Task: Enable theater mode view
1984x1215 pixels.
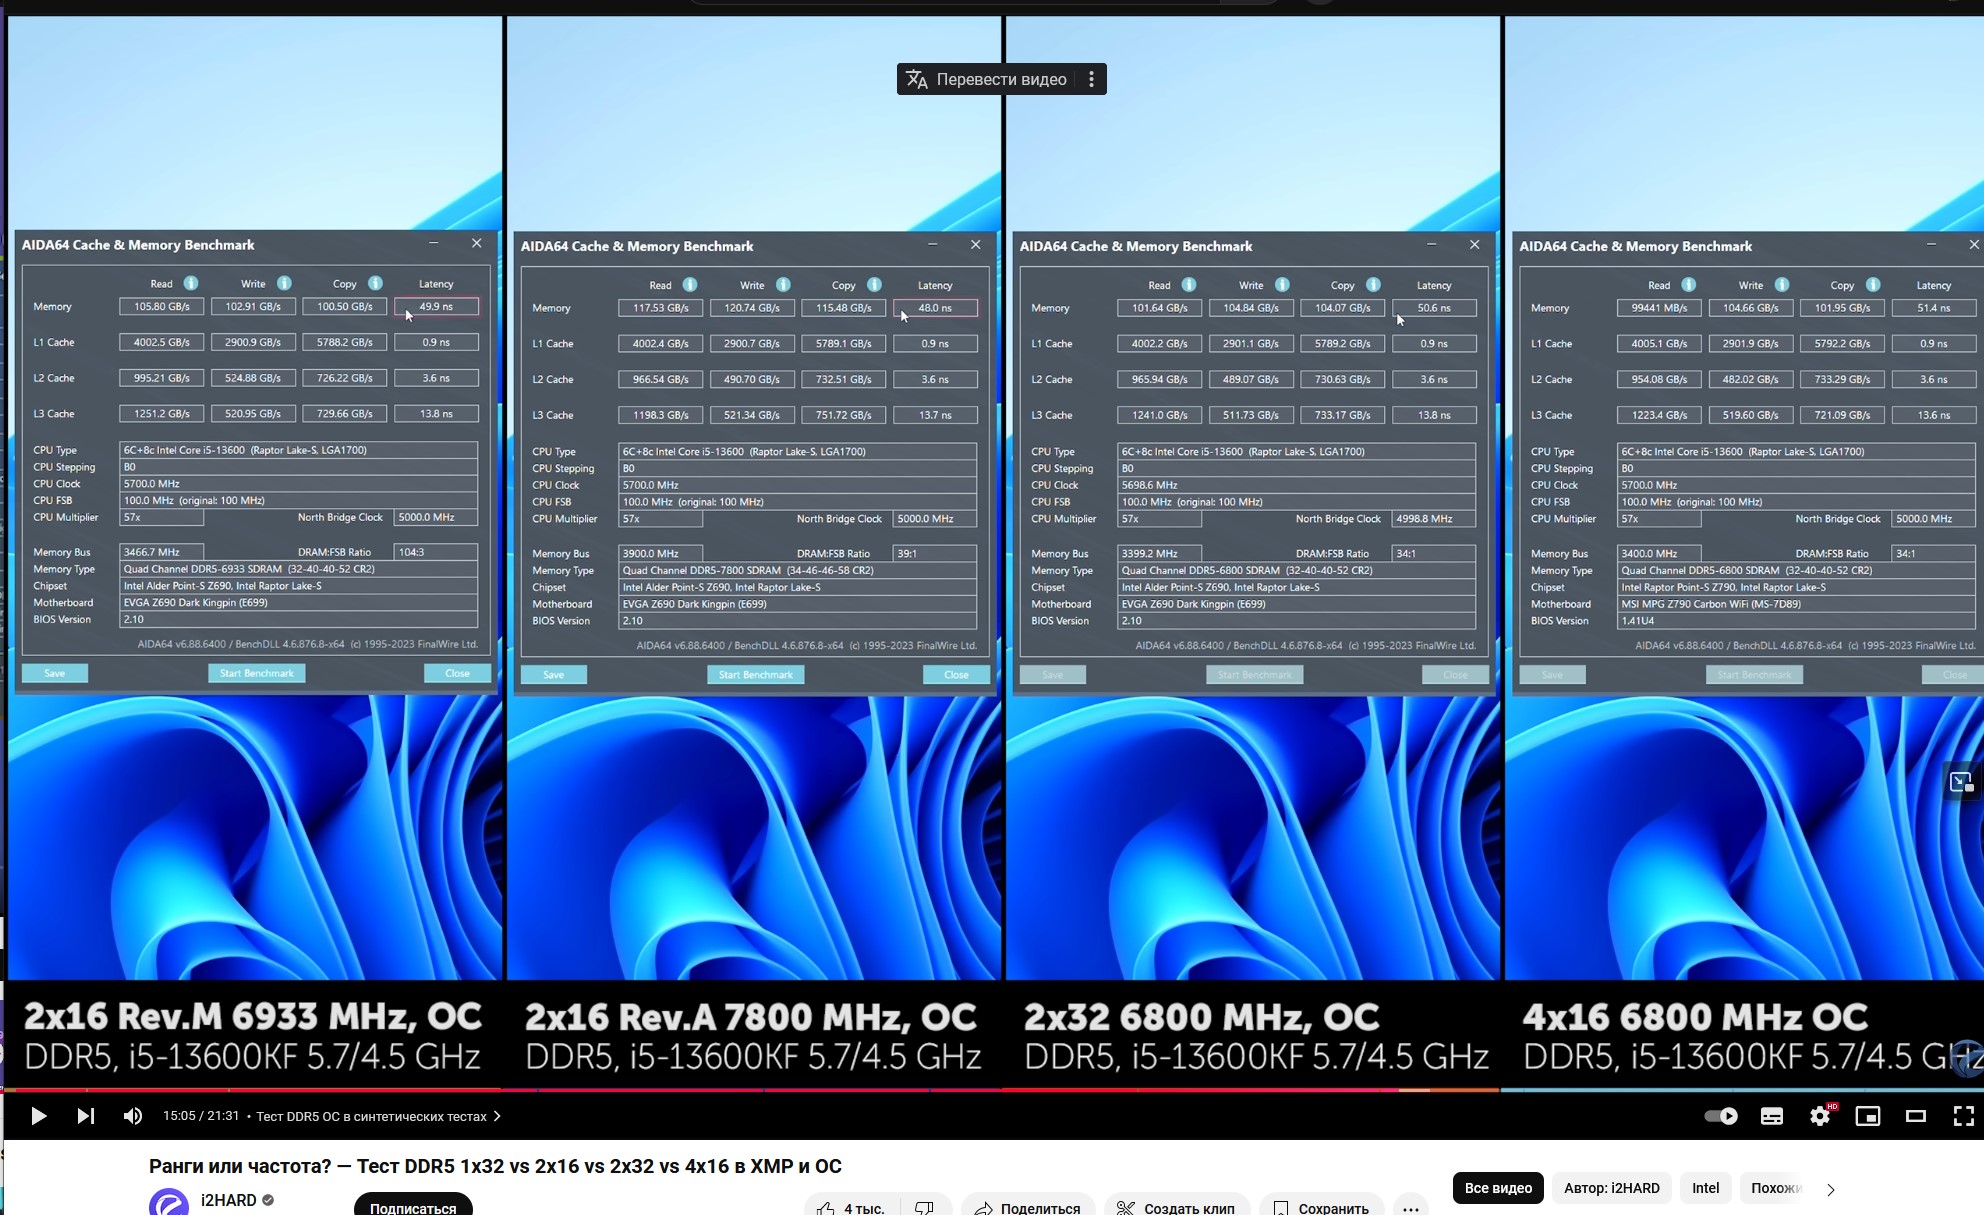Action: point(1916,1116)
